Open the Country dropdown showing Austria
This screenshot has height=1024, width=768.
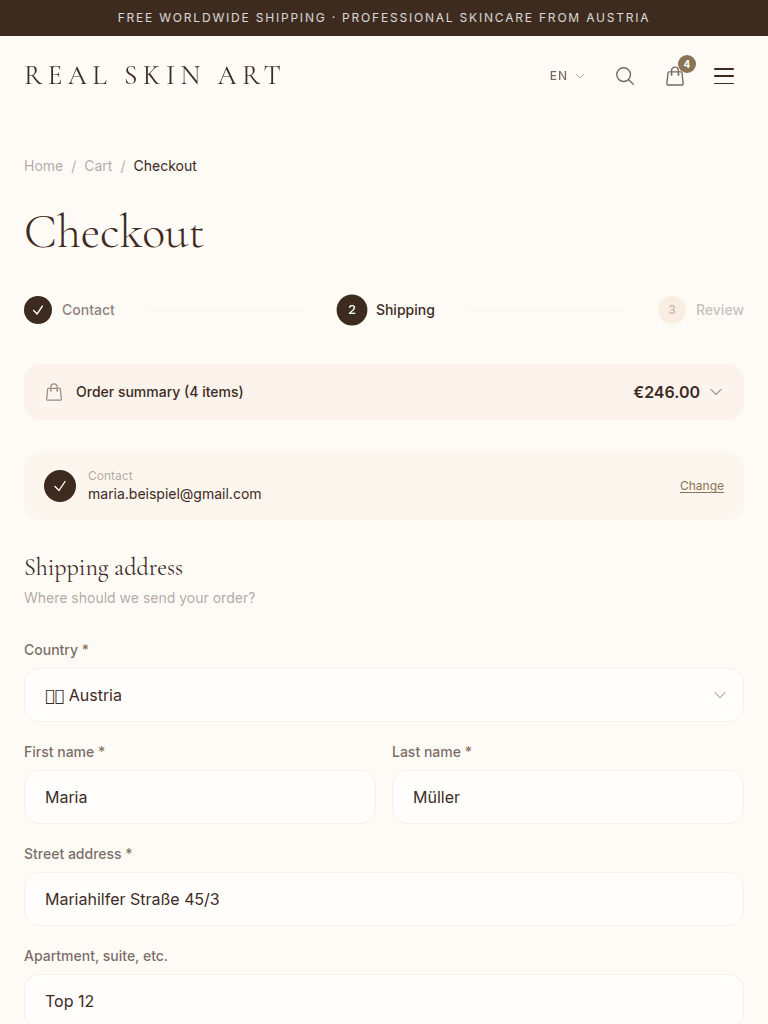384,695
